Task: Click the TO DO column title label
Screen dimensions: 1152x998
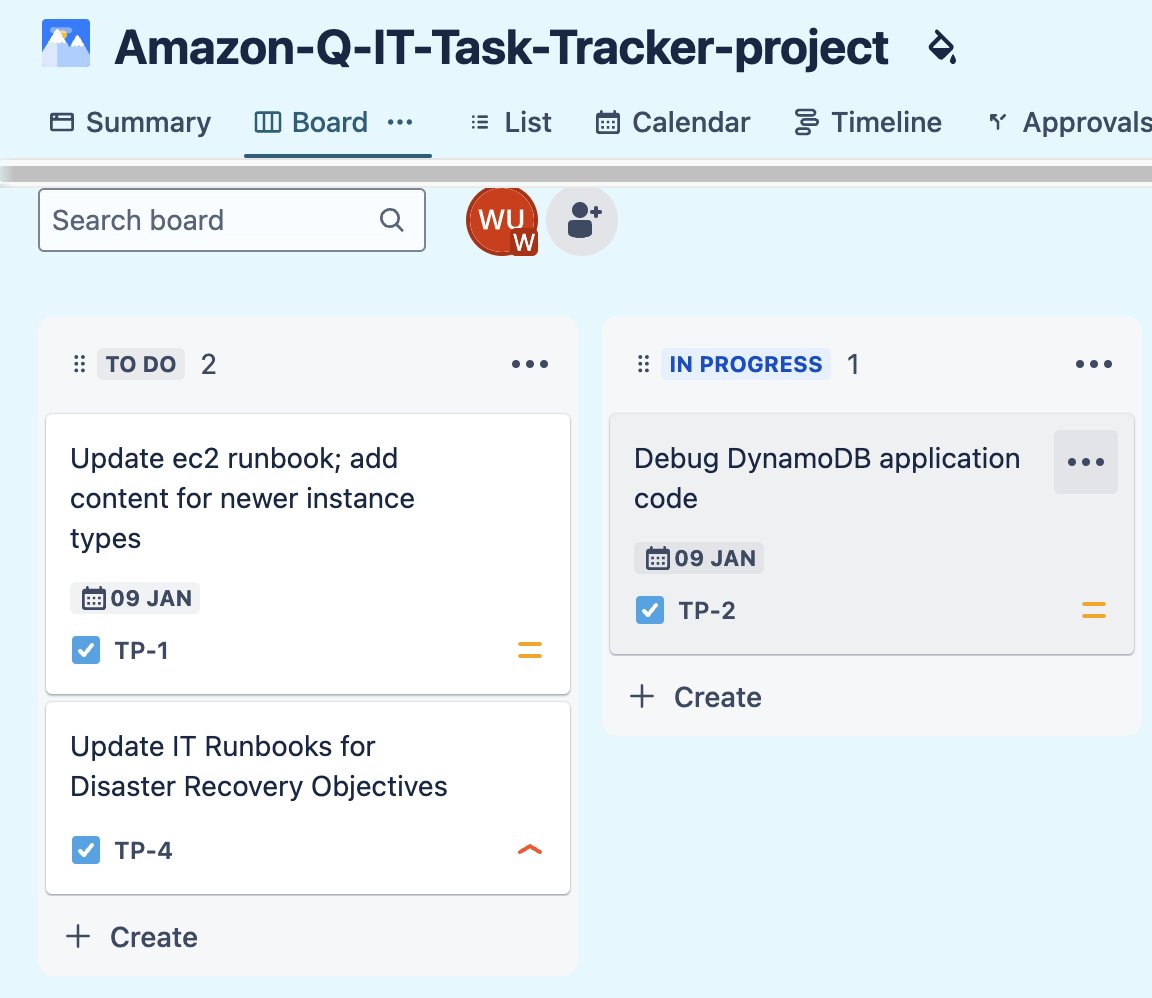Action: [x=141, y=364]
